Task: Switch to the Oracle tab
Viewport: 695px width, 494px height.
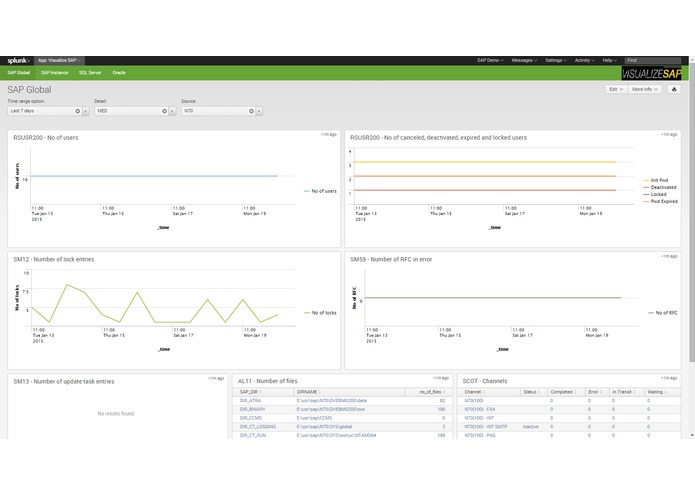Action: point(119,73)
